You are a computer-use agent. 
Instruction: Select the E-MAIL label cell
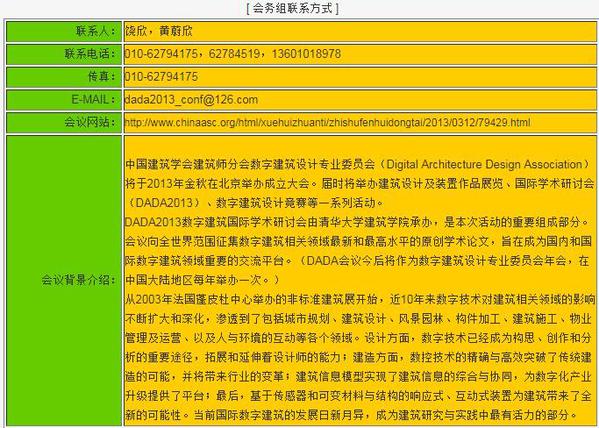64,100
